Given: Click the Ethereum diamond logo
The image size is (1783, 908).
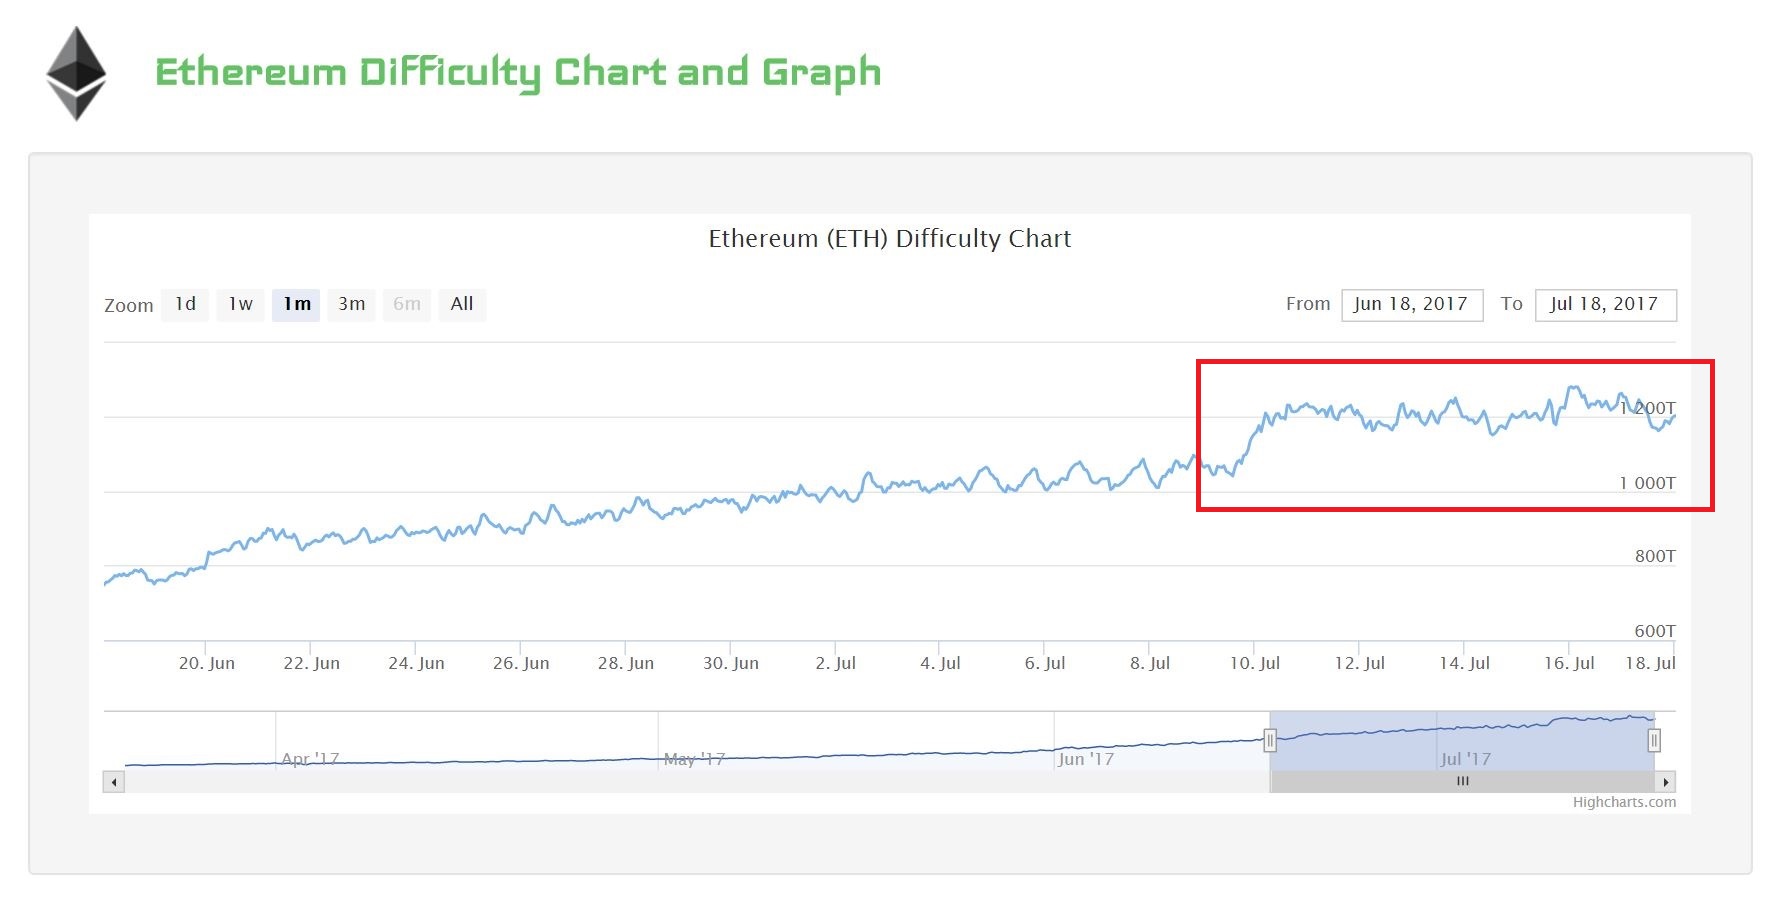Looking at the screenshot, I should 76,73.
